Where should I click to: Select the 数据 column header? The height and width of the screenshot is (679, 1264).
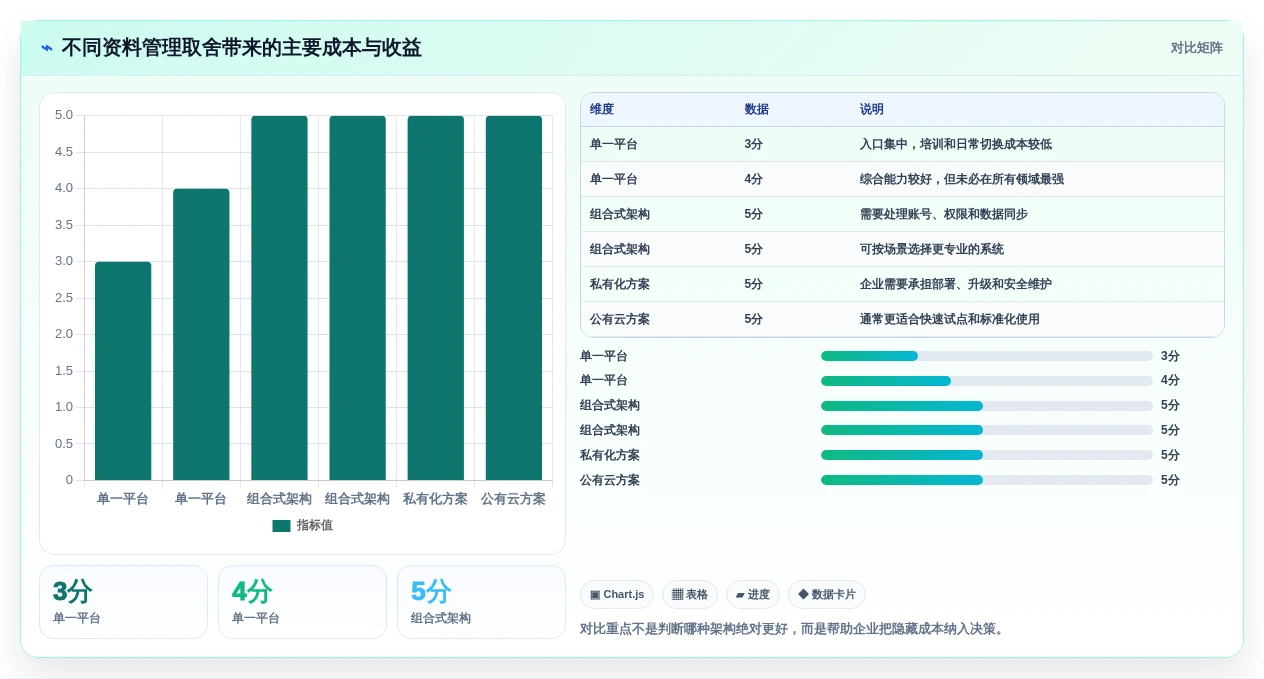tap(757, 109)
